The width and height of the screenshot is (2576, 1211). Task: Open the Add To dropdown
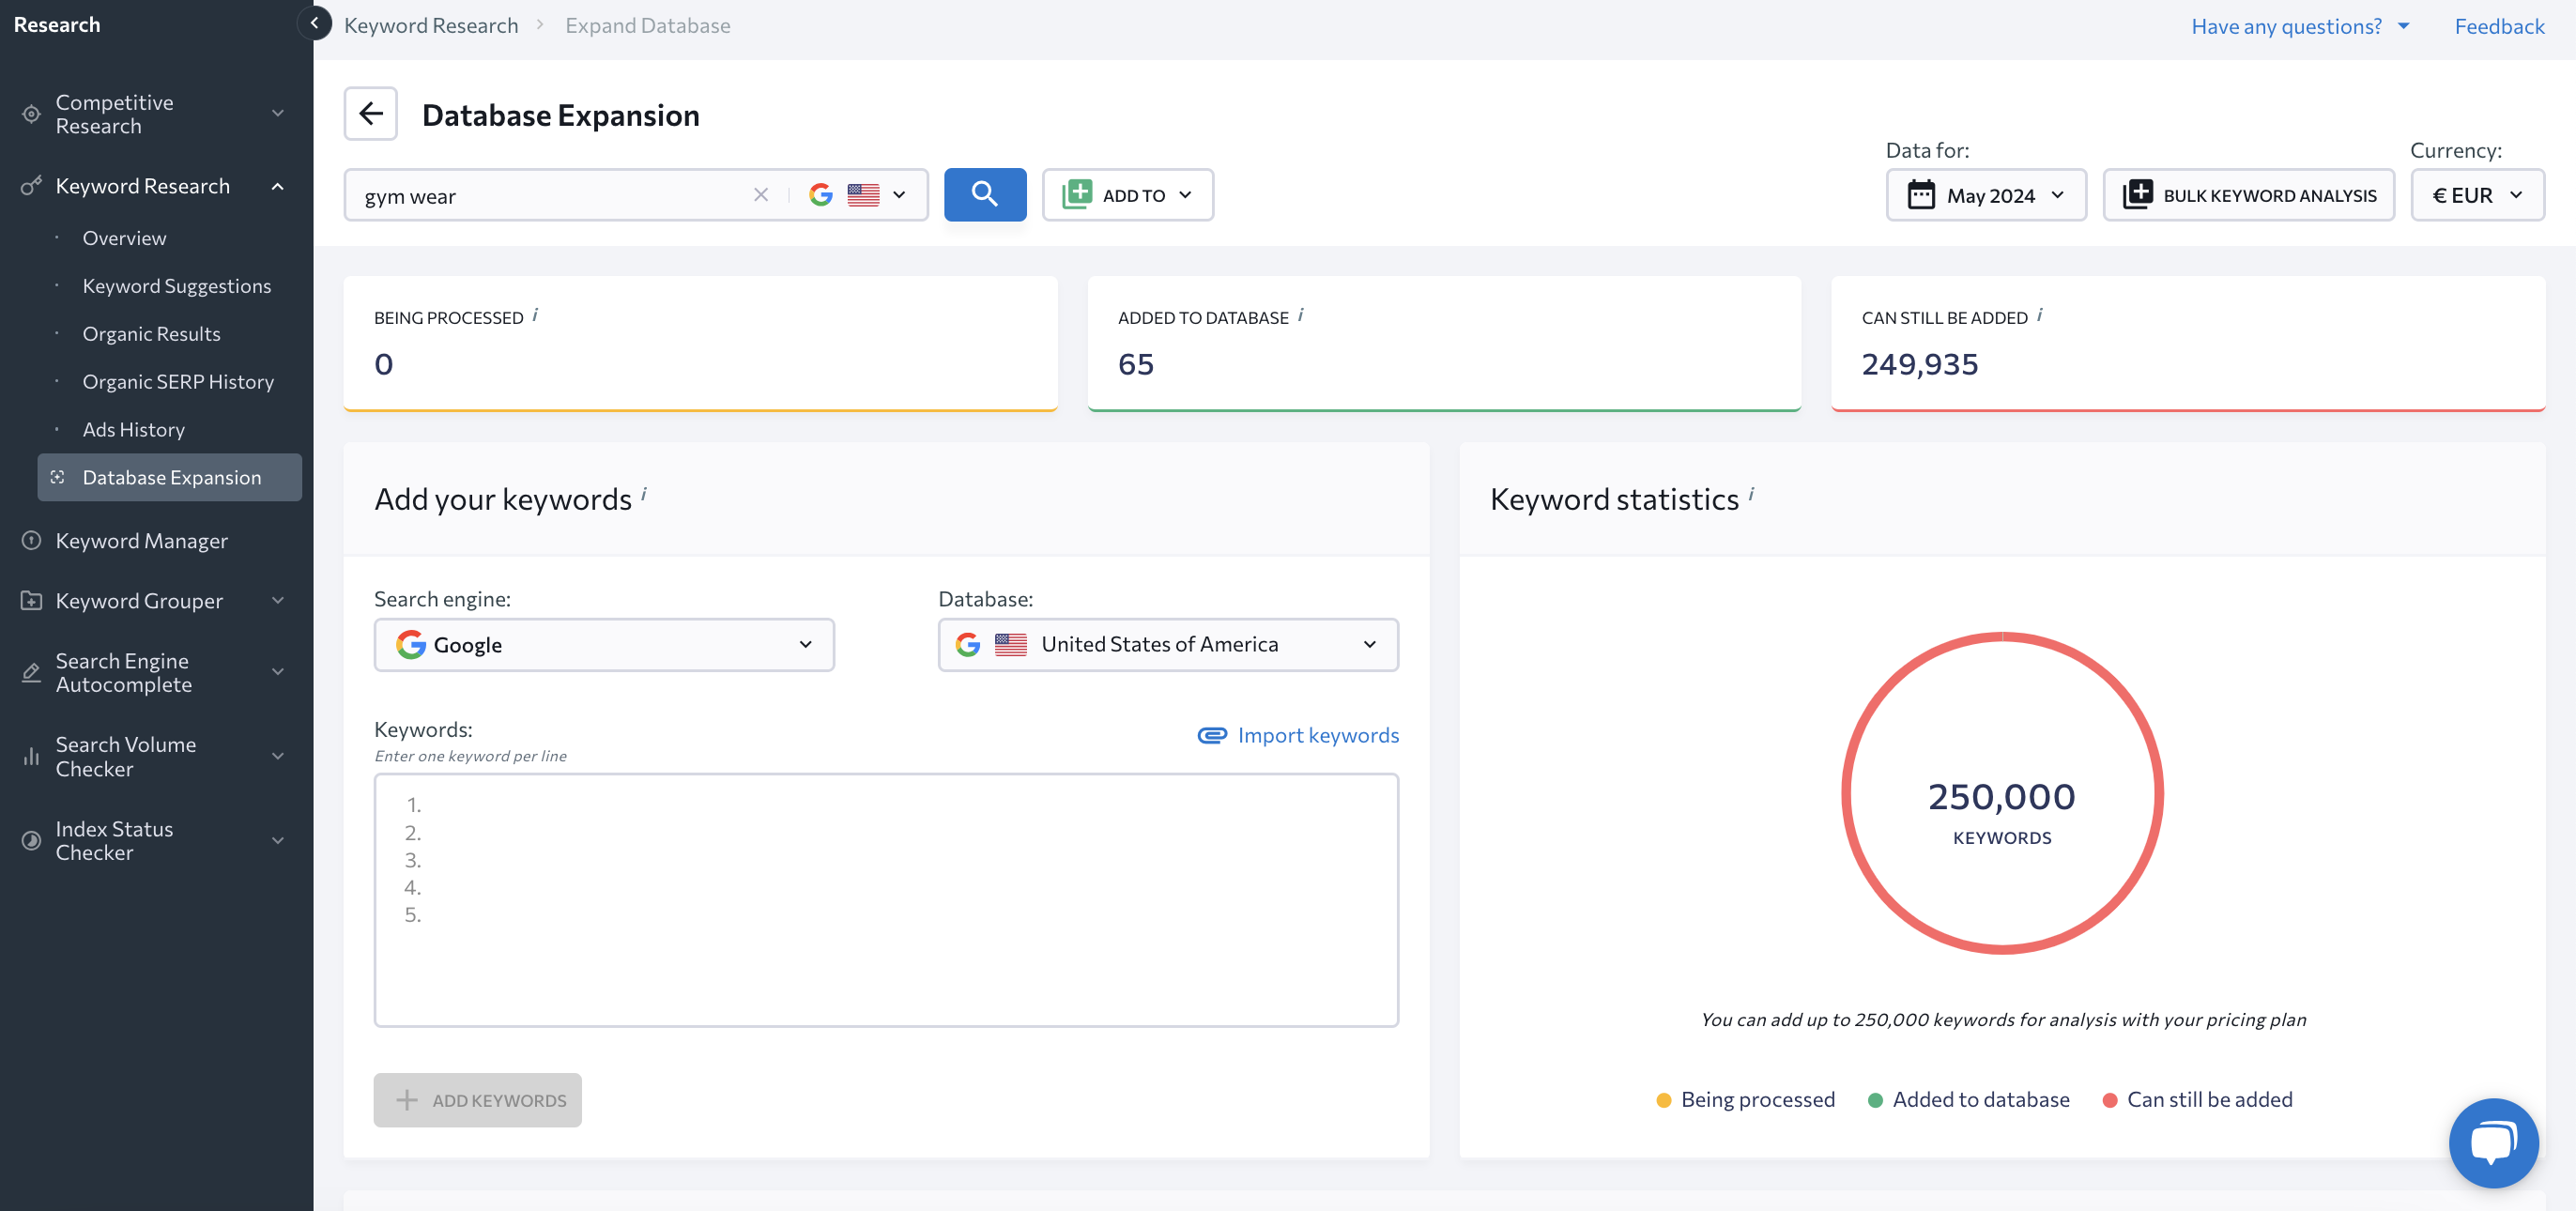click(1127, 195)
